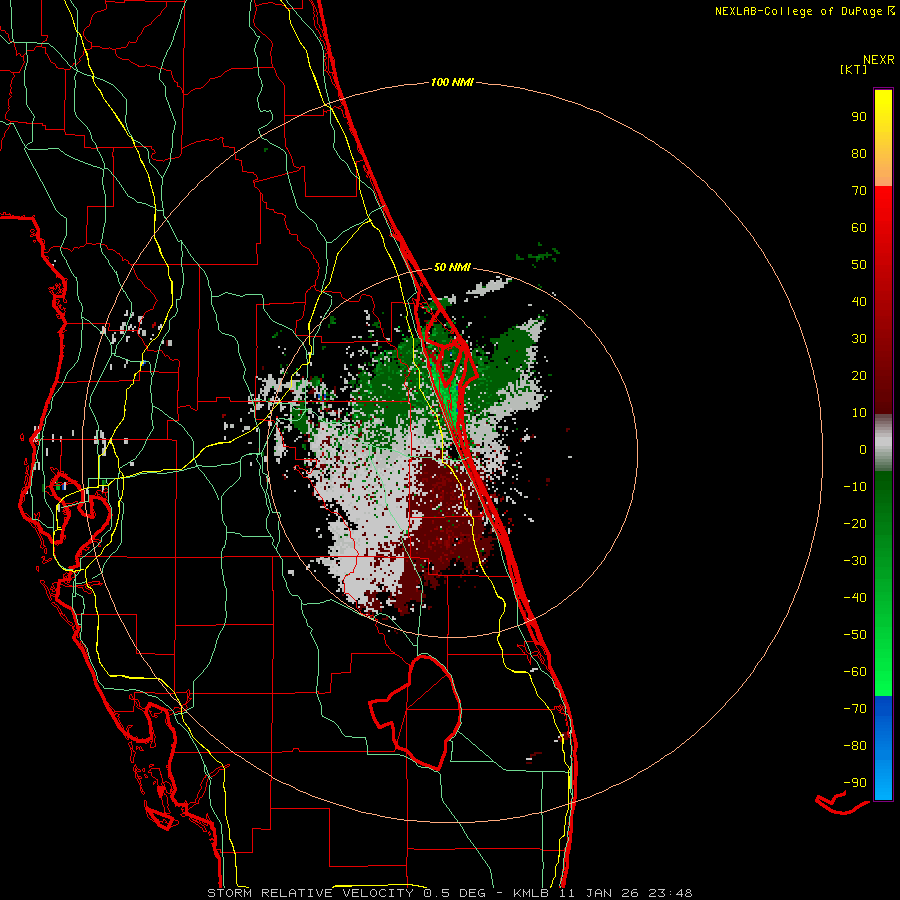
Task: Click the 0.5 DEG elevation text in the footer
Action: pos(455,893)
